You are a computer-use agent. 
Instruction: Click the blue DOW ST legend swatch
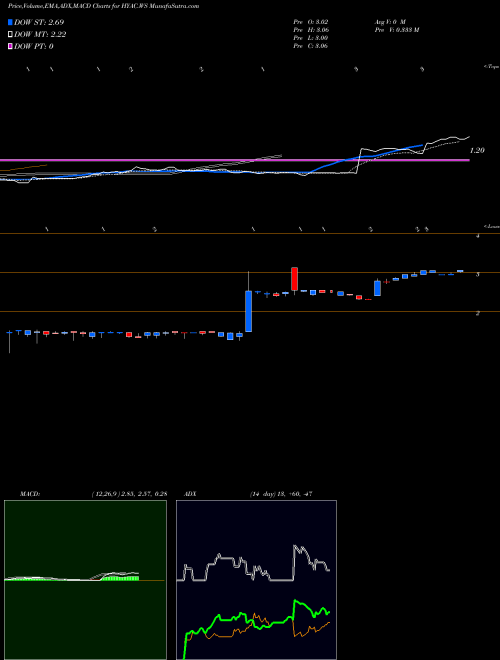[10, 22]
